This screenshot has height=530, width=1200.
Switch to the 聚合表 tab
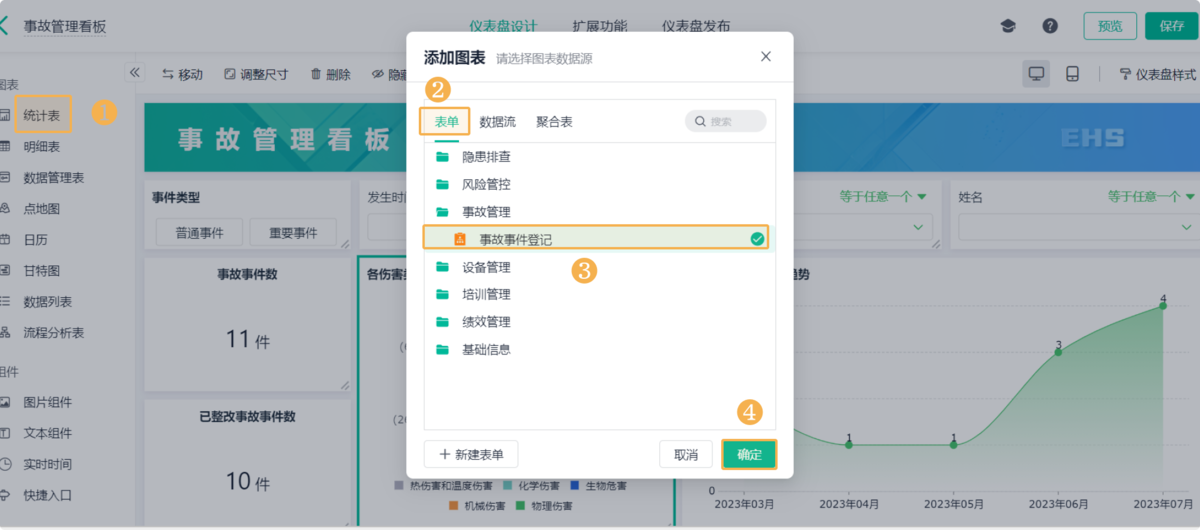click(x=554, y=122)
